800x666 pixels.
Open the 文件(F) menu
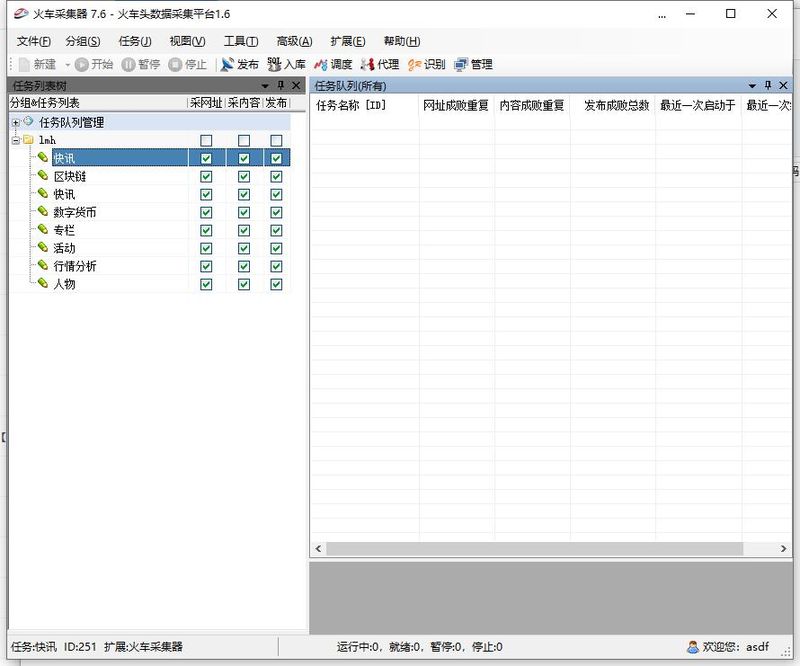[x=33, y=41]
